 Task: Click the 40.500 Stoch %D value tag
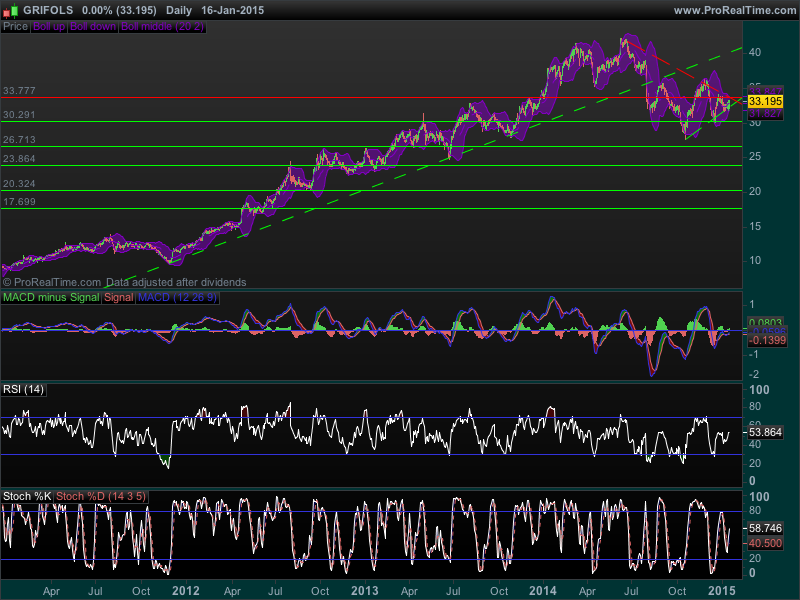765,543
